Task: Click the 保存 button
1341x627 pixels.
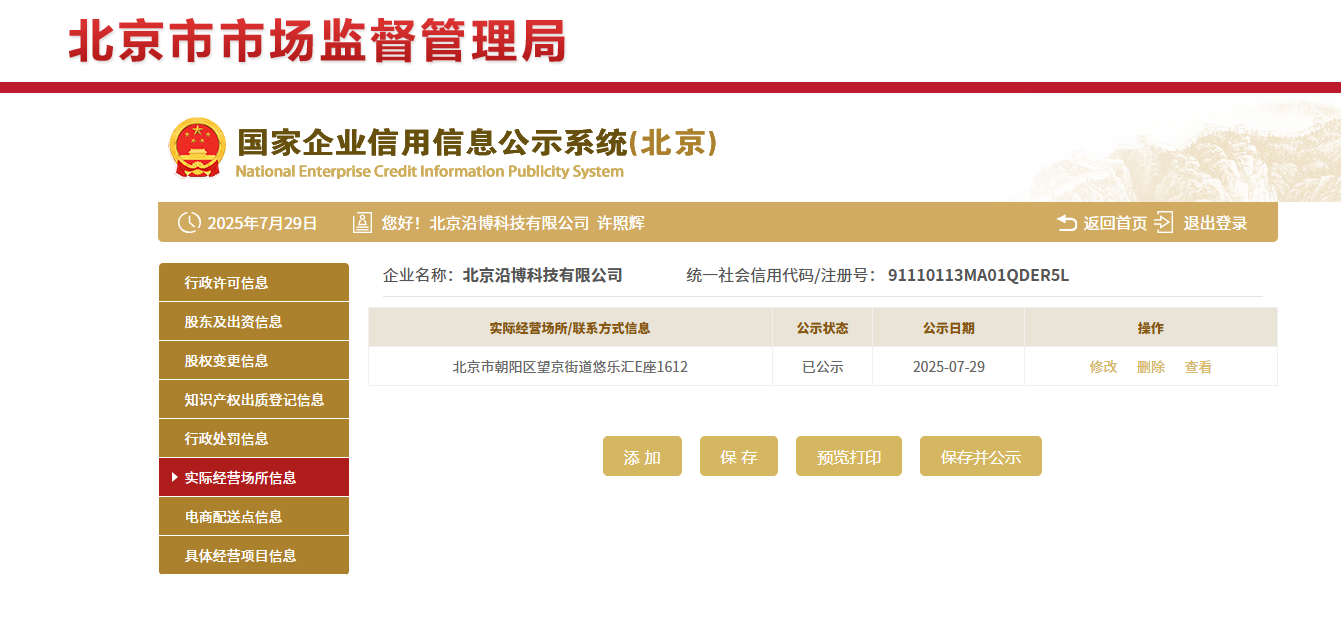Action: point(739,456)
